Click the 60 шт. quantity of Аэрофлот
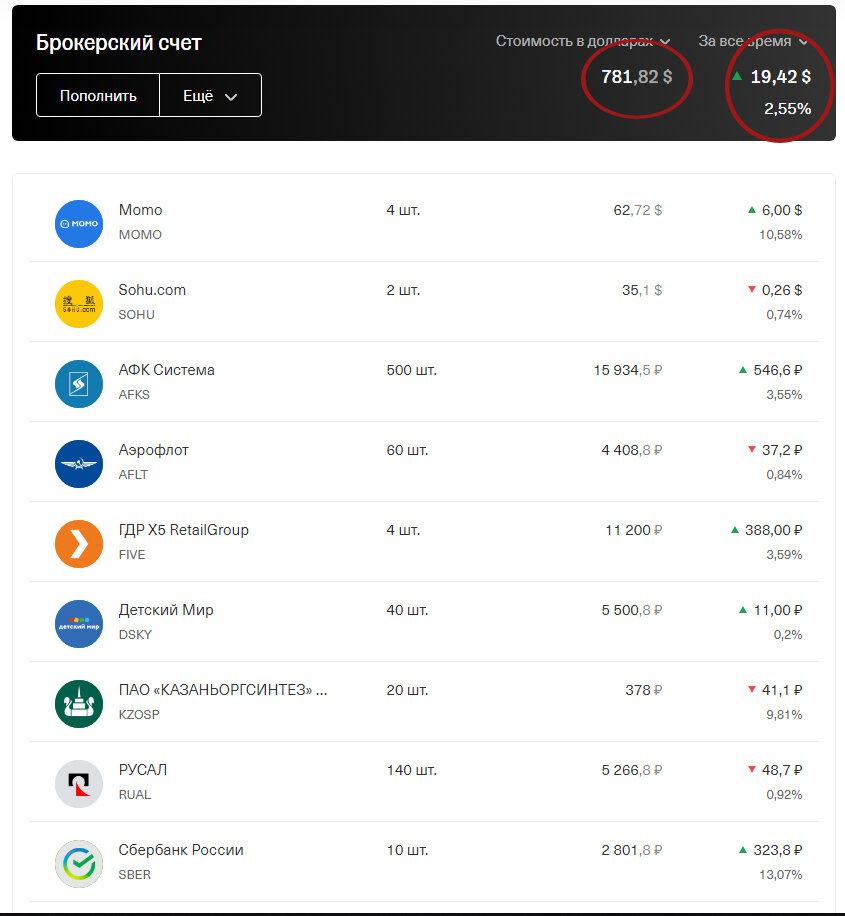The height and width of the screenshot is (916, 845). pyautogui.click(x=407, y=450)
